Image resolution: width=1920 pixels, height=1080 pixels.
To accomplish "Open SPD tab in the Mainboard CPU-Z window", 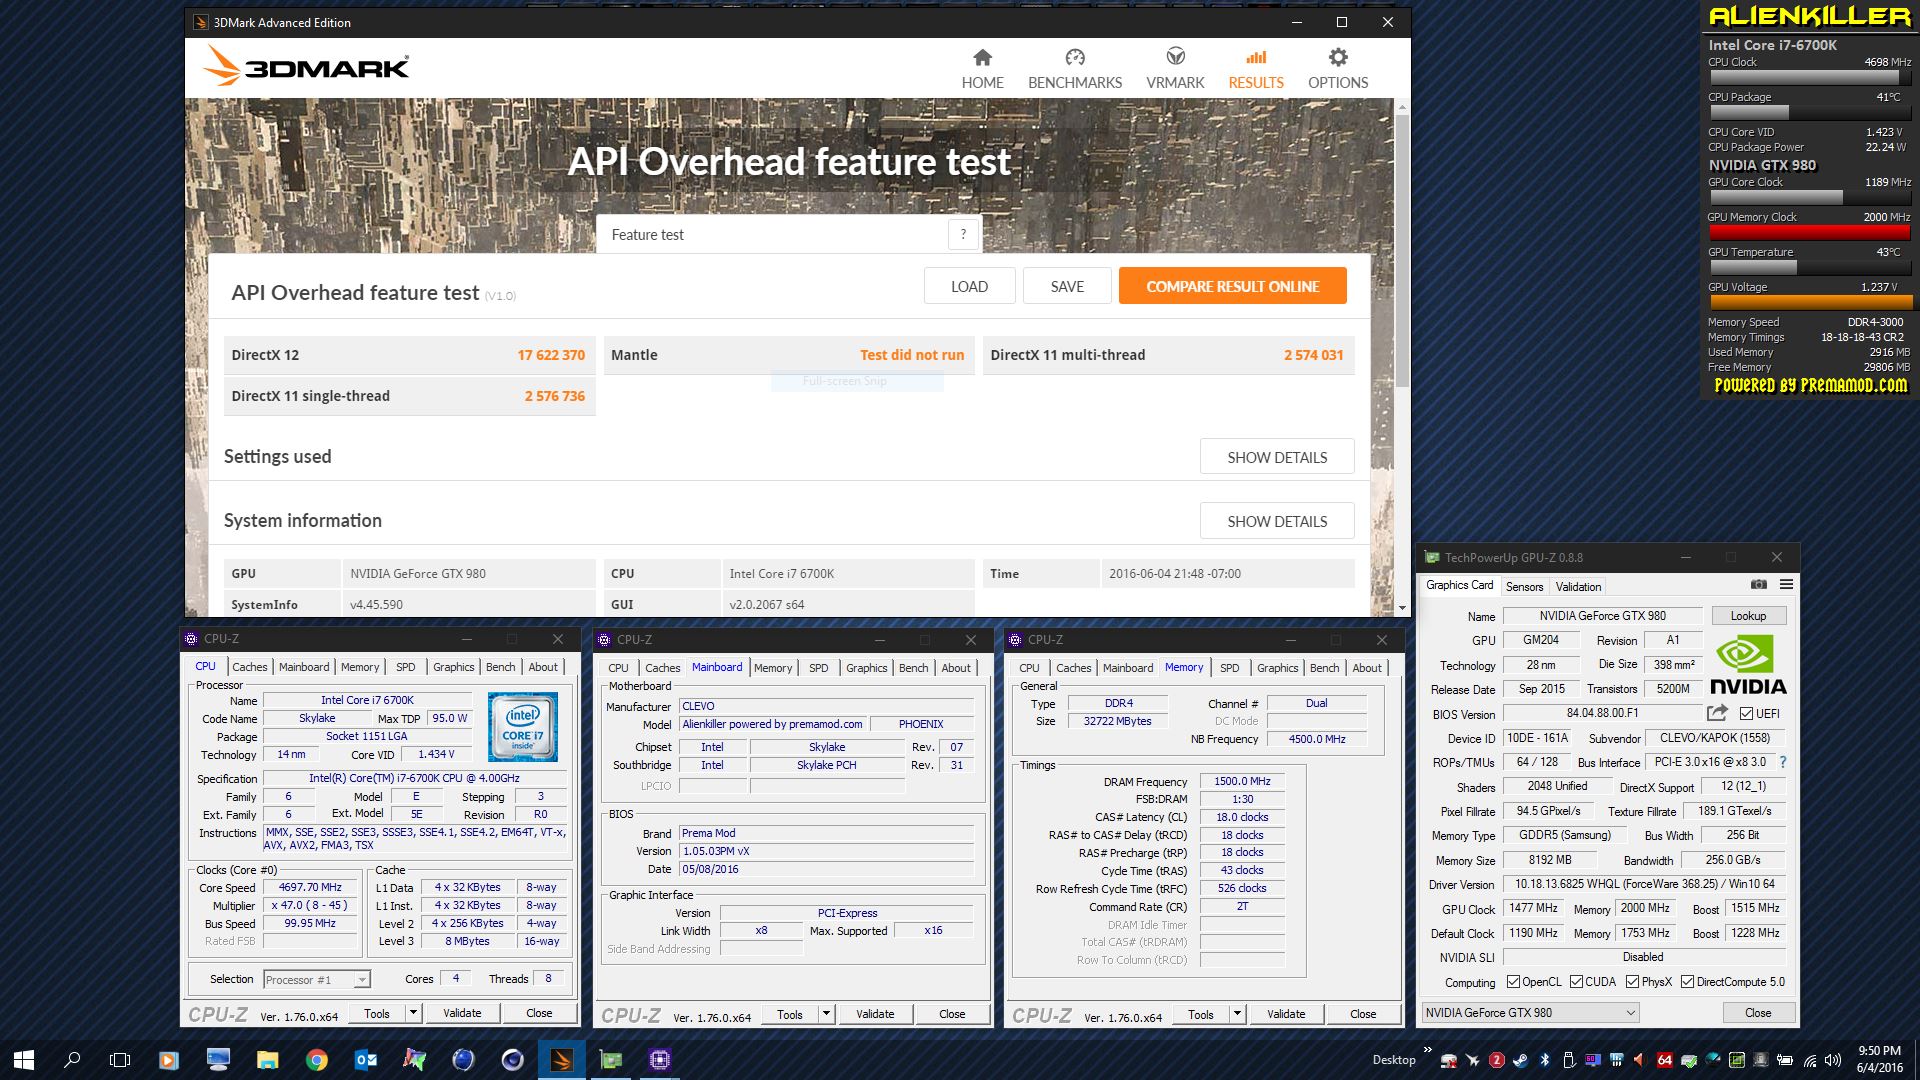I will pyautogui.click(x=818, y=668).
